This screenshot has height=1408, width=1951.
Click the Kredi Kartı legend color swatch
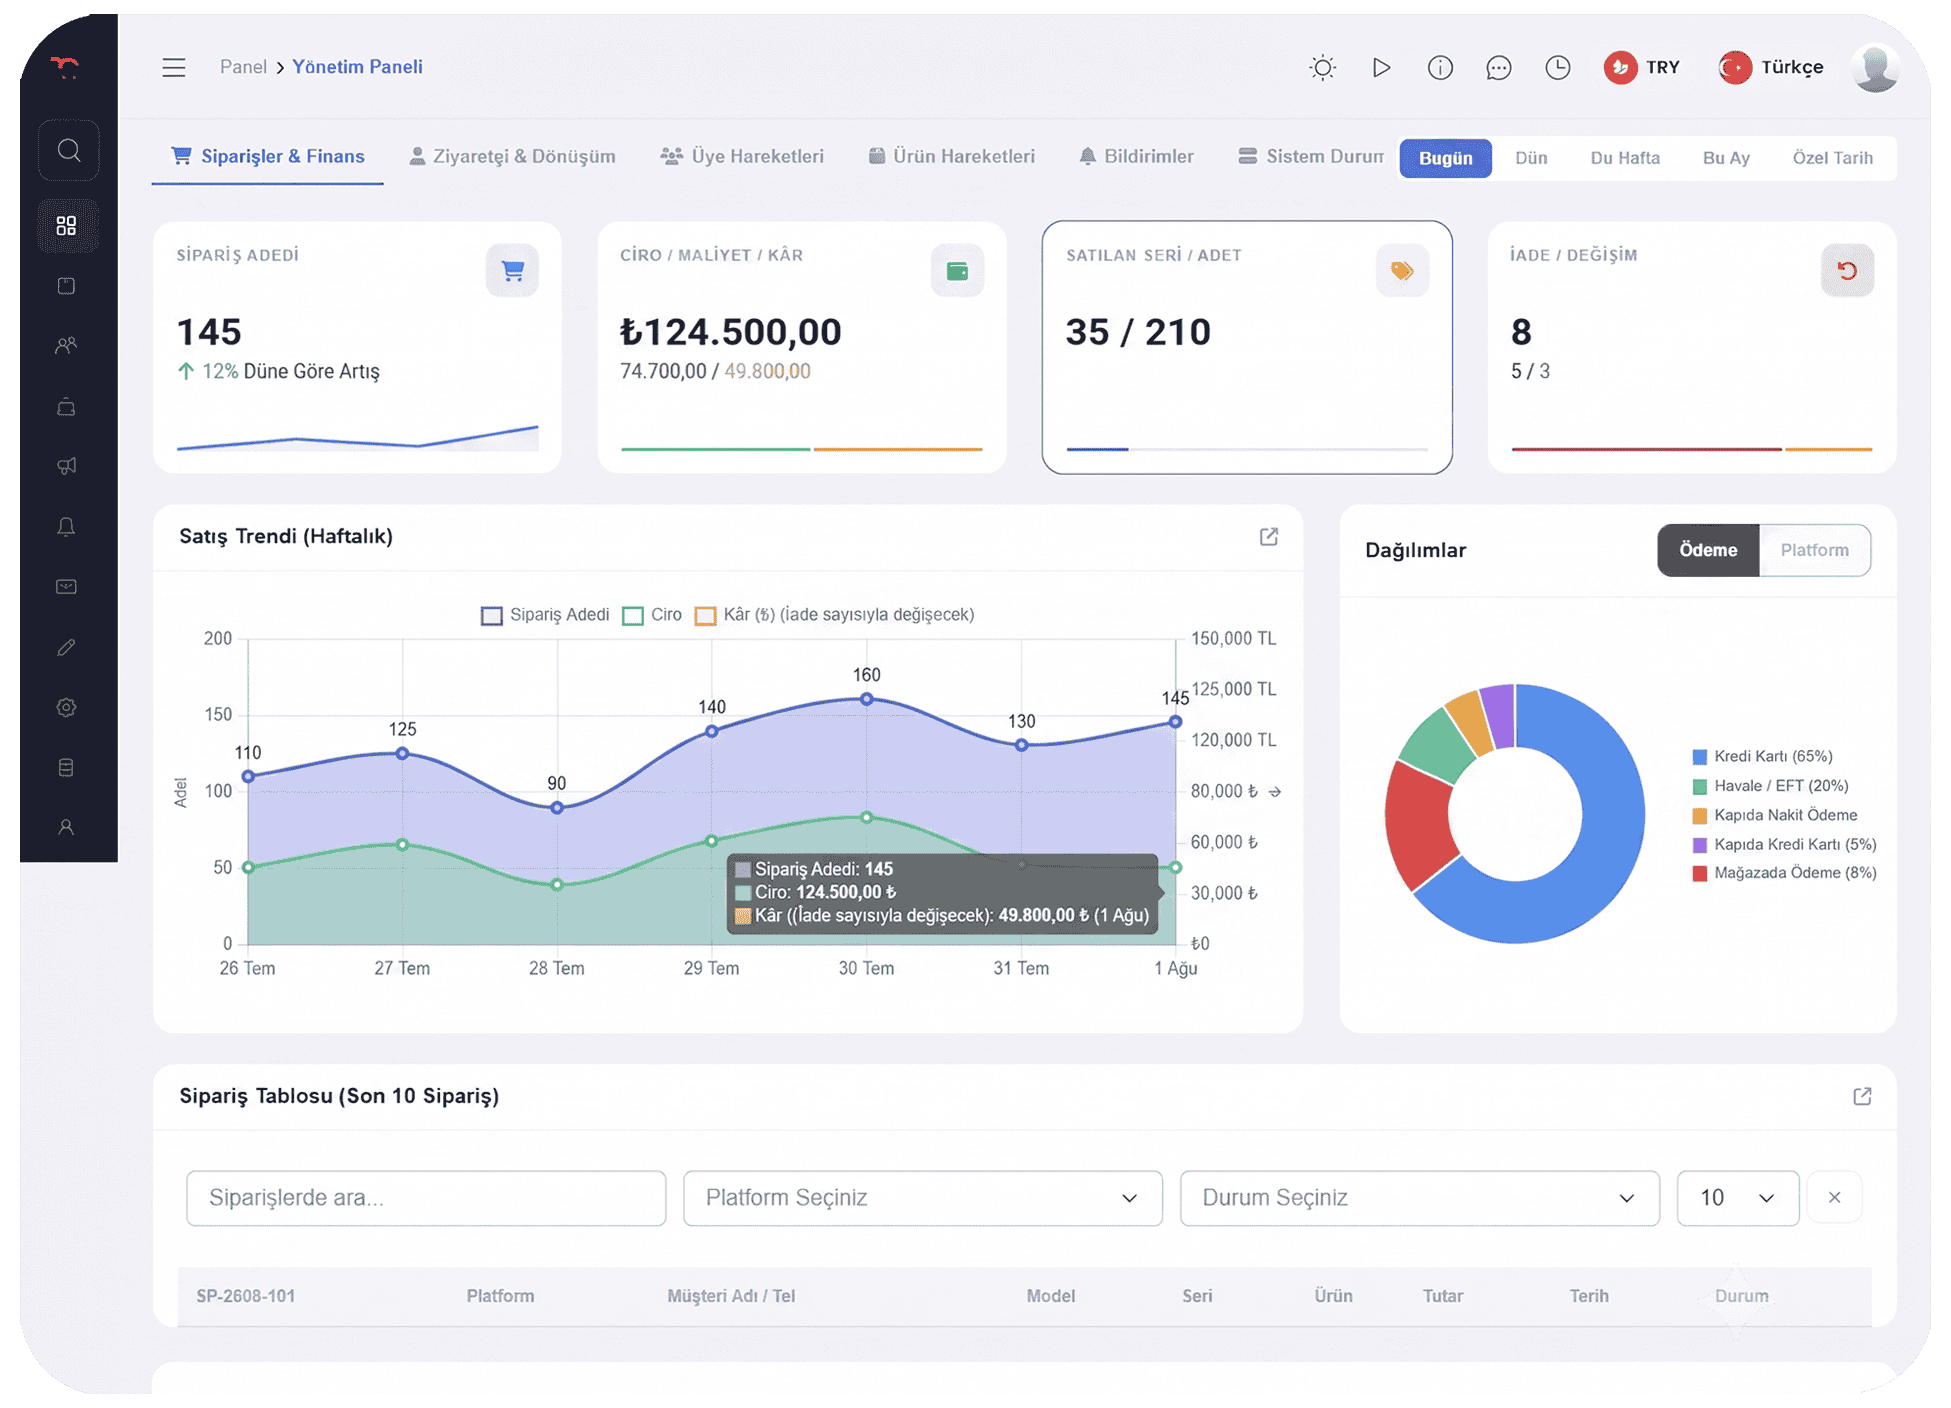[1699, 757]
